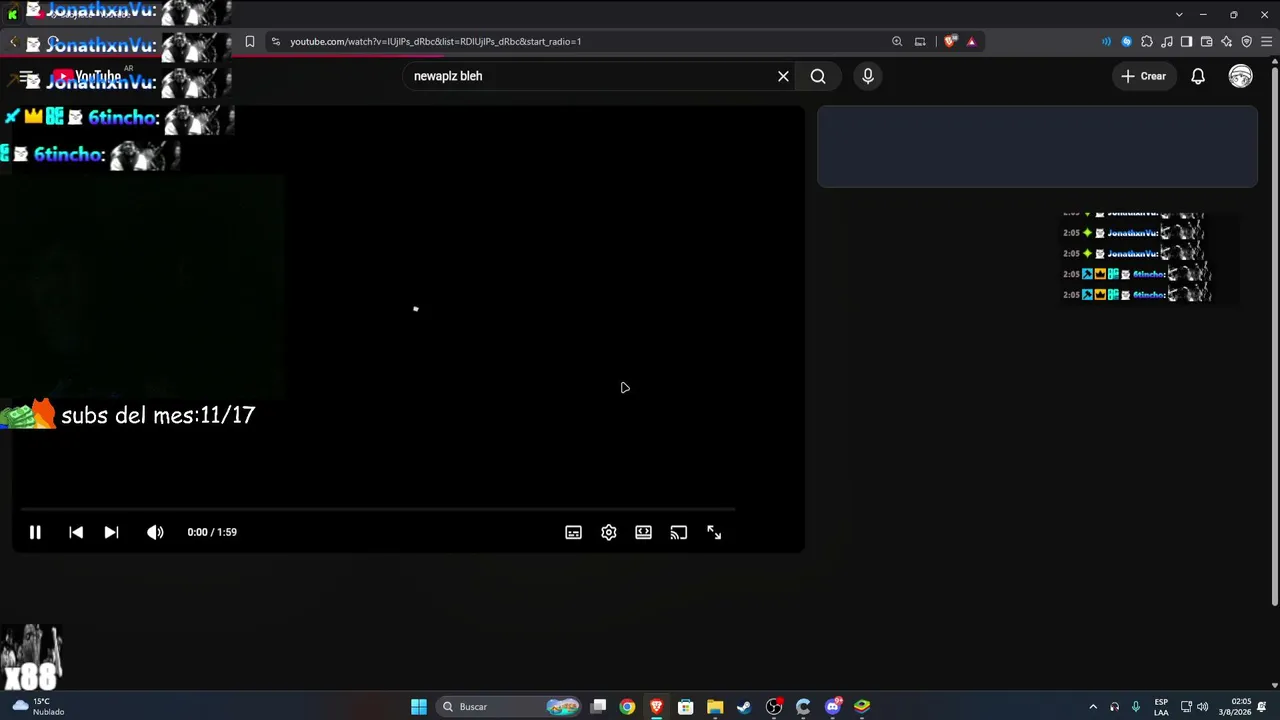Toggle the browser sidebar panel
Viewport: 1280px width, 720px height.
(1186, 42)
